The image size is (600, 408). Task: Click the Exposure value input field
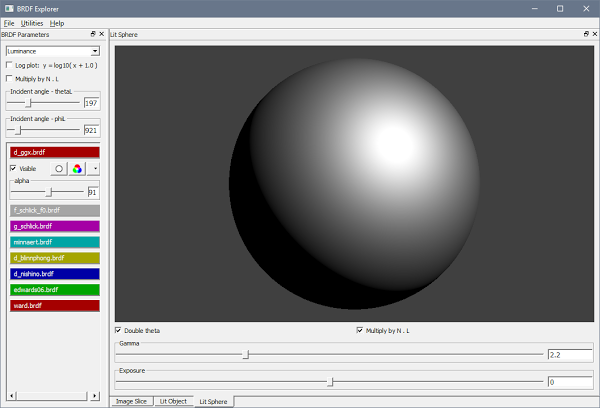568,382
